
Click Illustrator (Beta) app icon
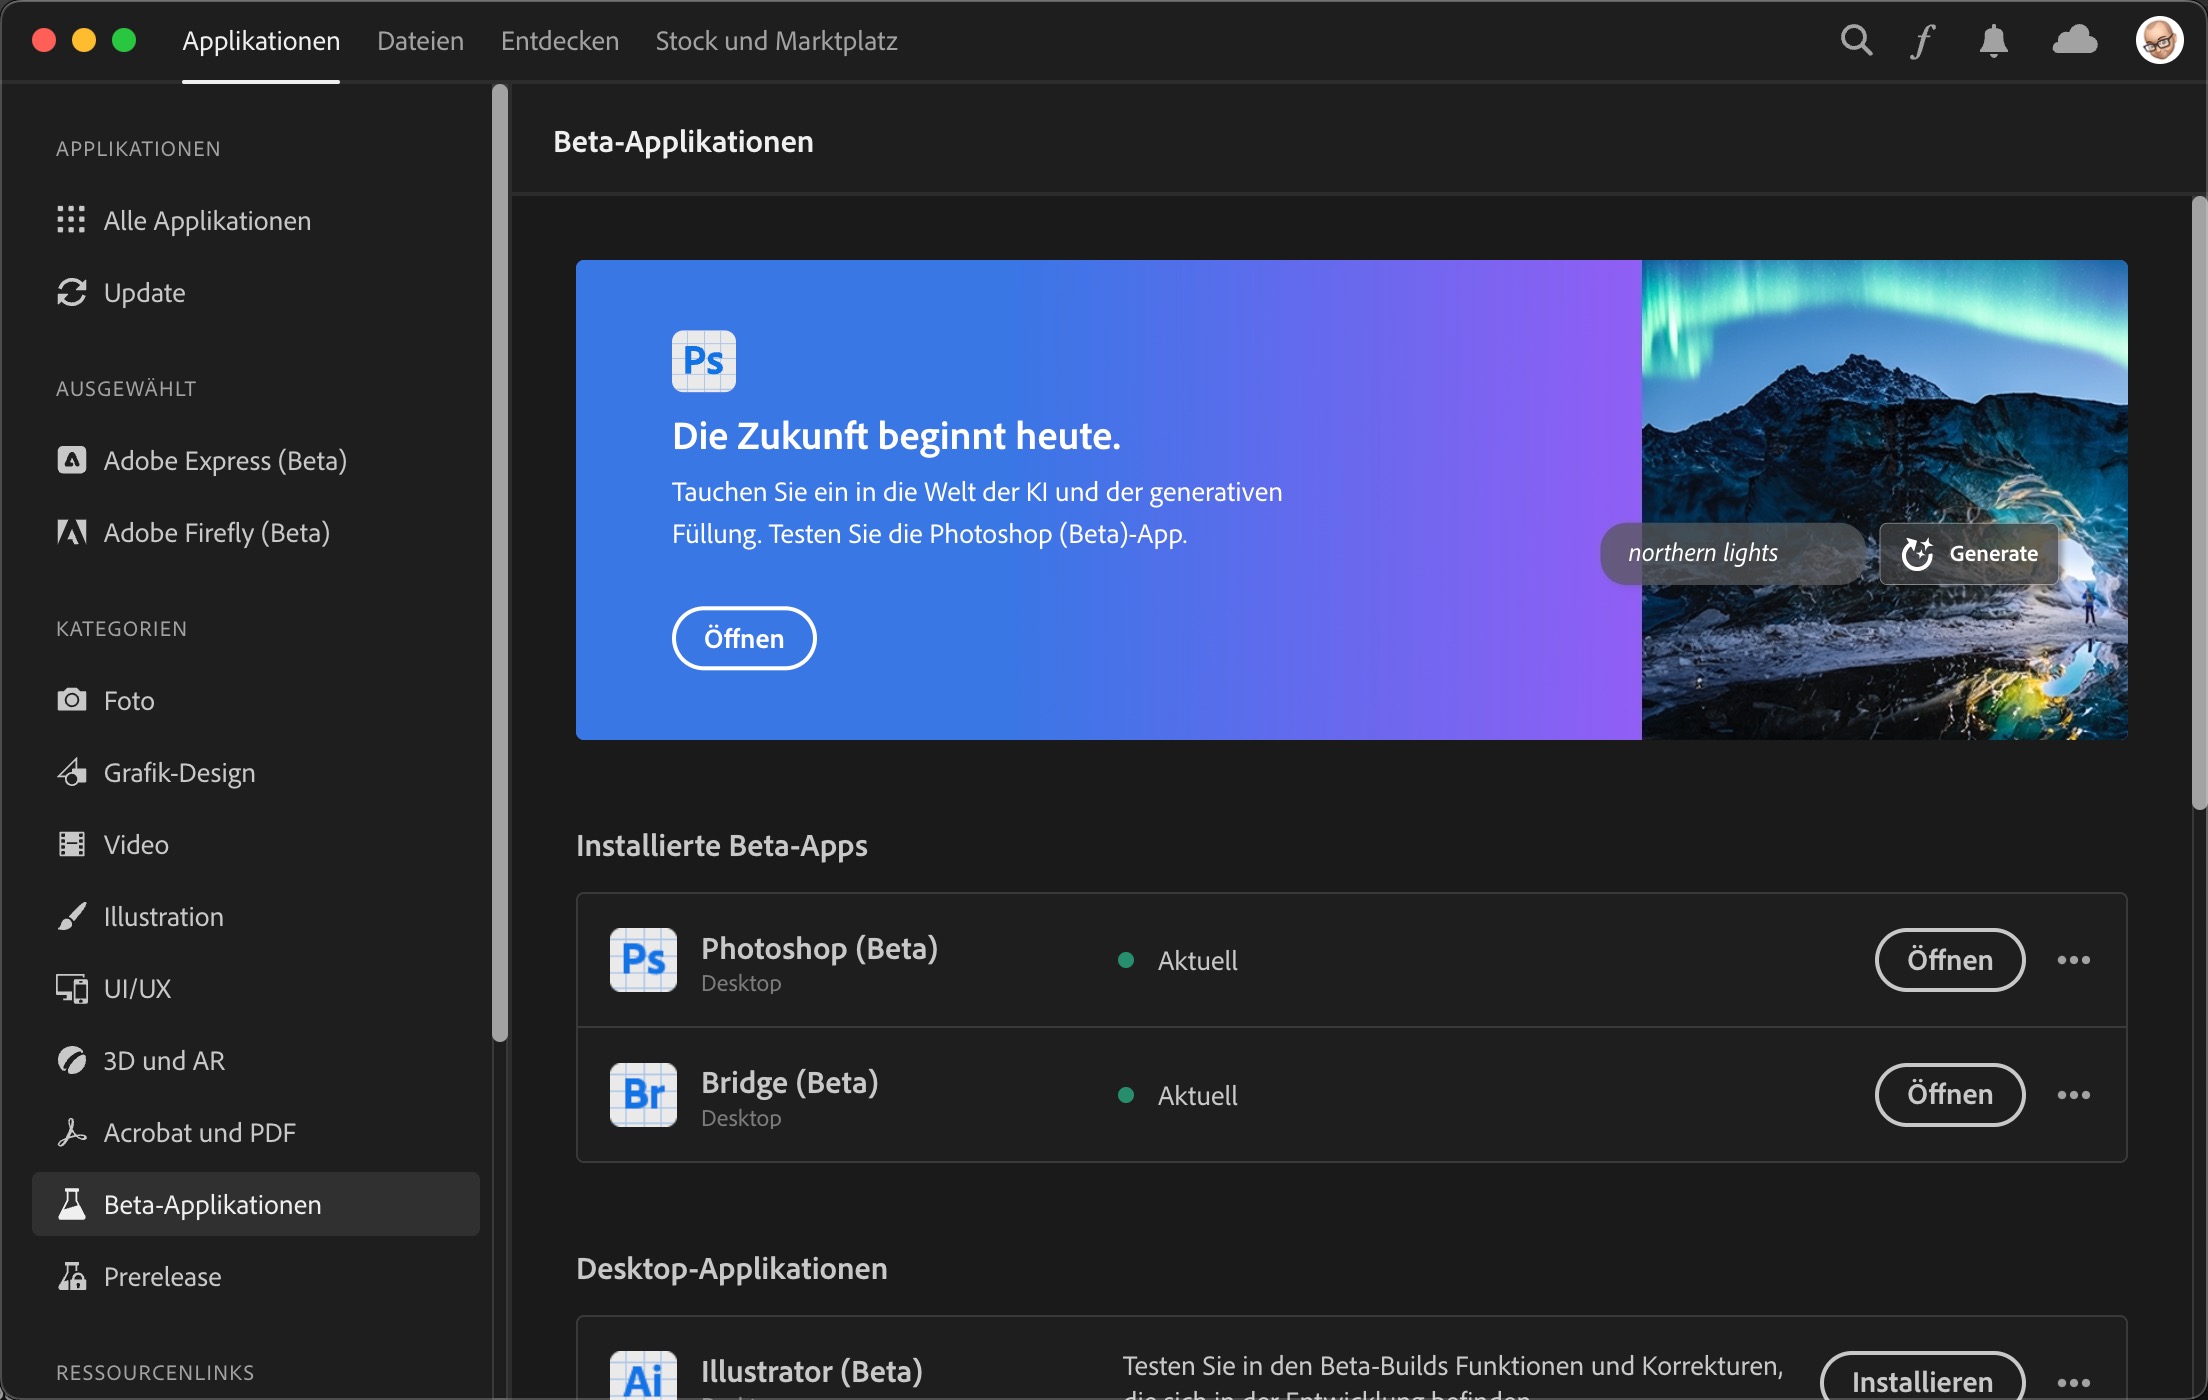[643, 1376]
